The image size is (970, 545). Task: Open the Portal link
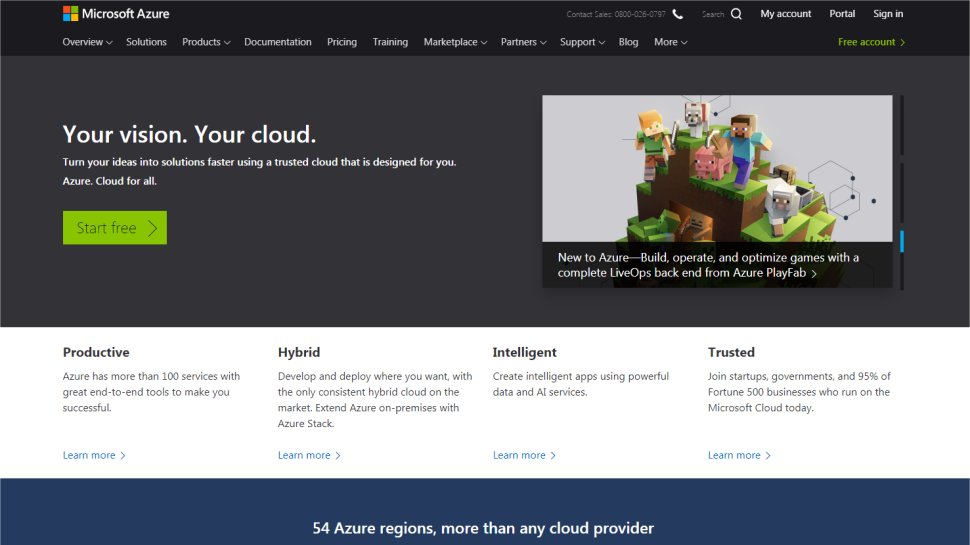[842, 14]
